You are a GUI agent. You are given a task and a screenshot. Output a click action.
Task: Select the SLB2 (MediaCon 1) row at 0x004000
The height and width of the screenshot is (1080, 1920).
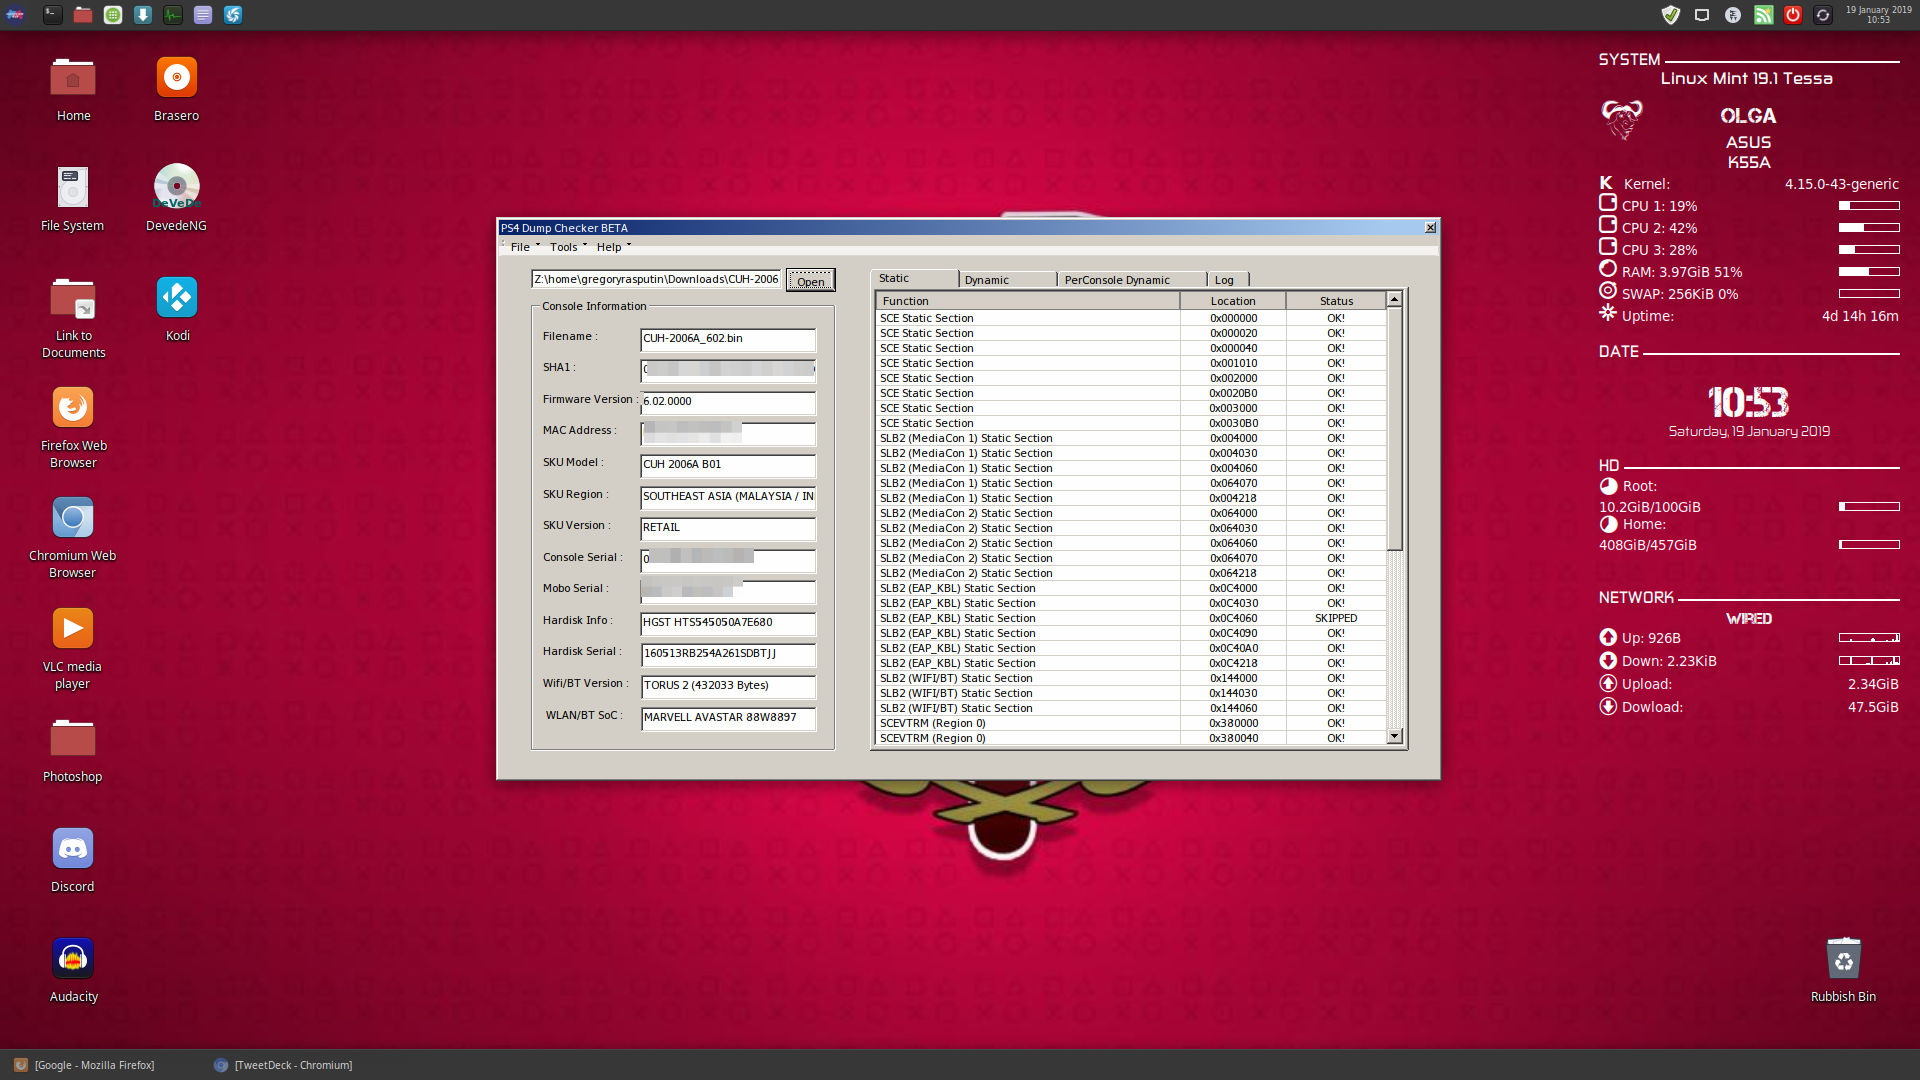click(x=1131, y=438)
